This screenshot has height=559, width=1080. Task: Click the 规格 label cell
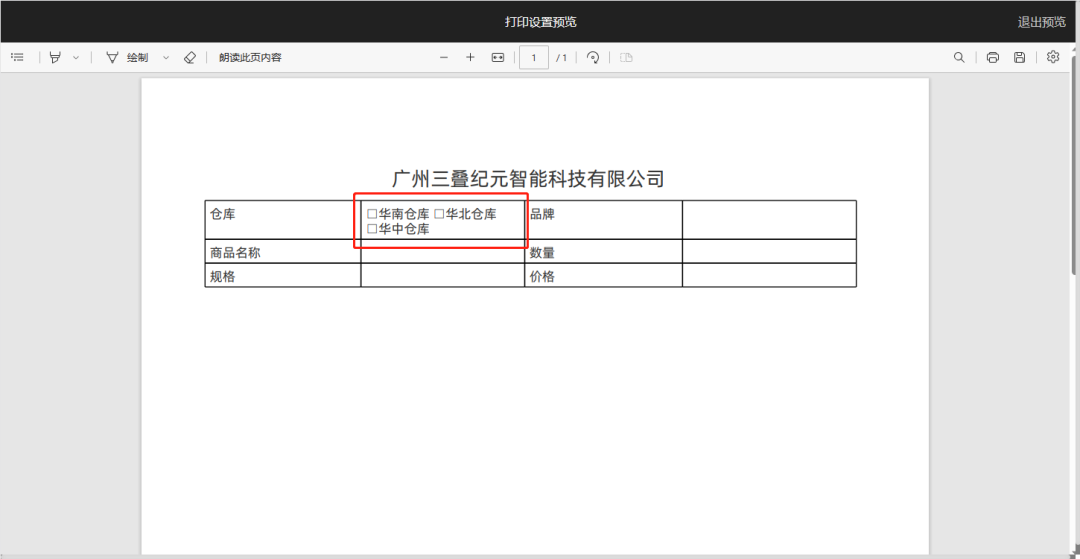(282, 275)
